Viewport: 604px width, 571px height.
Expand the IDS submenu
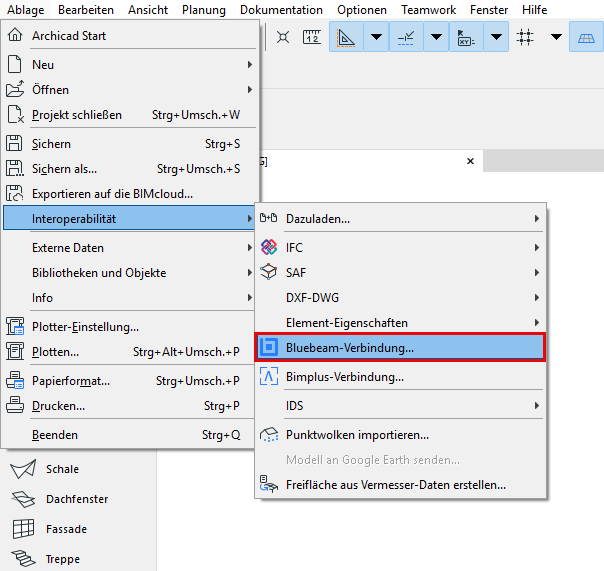(x=401, y=406)
